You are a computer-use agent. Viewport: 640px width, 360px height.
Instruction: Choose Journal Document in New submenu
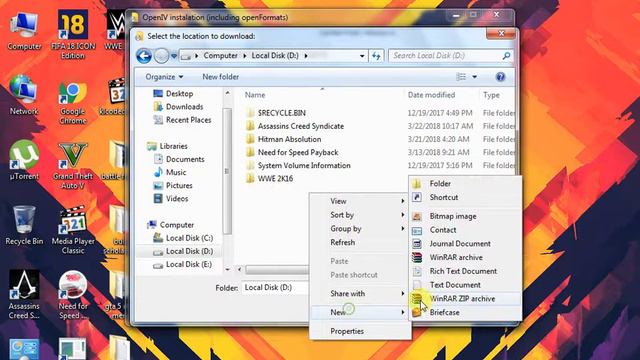465,244
